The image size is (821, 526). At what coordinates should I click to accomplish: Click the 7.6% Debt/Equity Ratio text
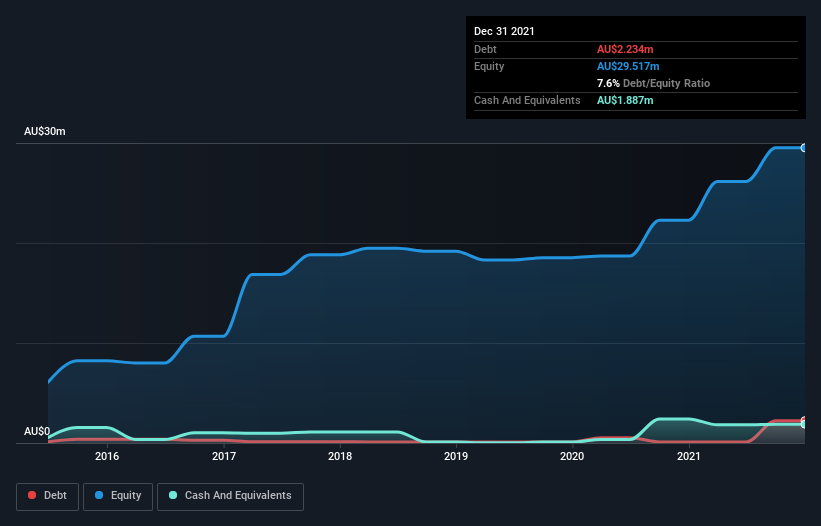coord(653,83)
